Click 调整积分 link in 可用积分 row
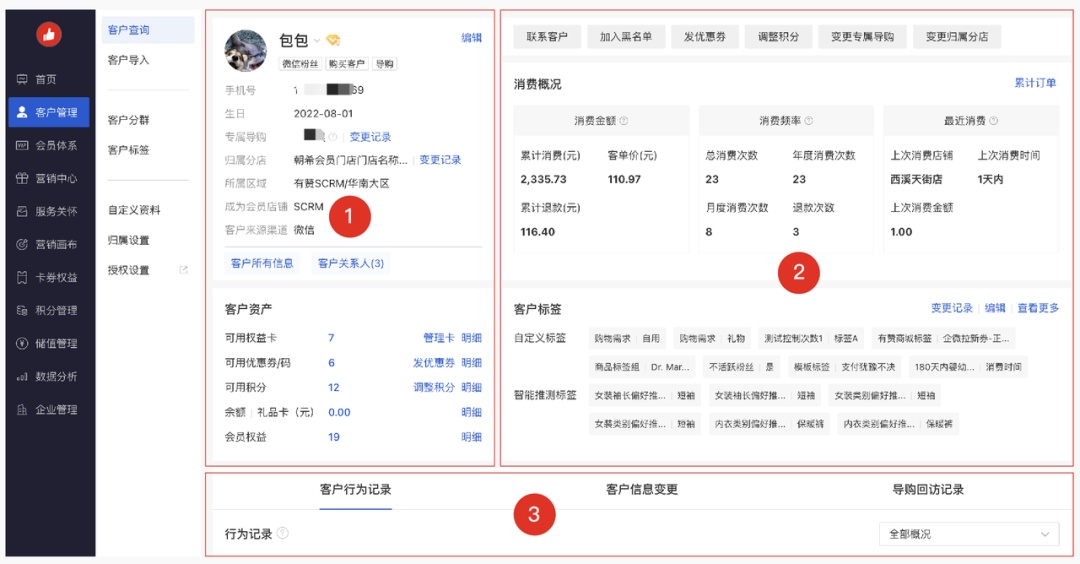This screenshot has height=564, width=1080. [x=434, y=387]
